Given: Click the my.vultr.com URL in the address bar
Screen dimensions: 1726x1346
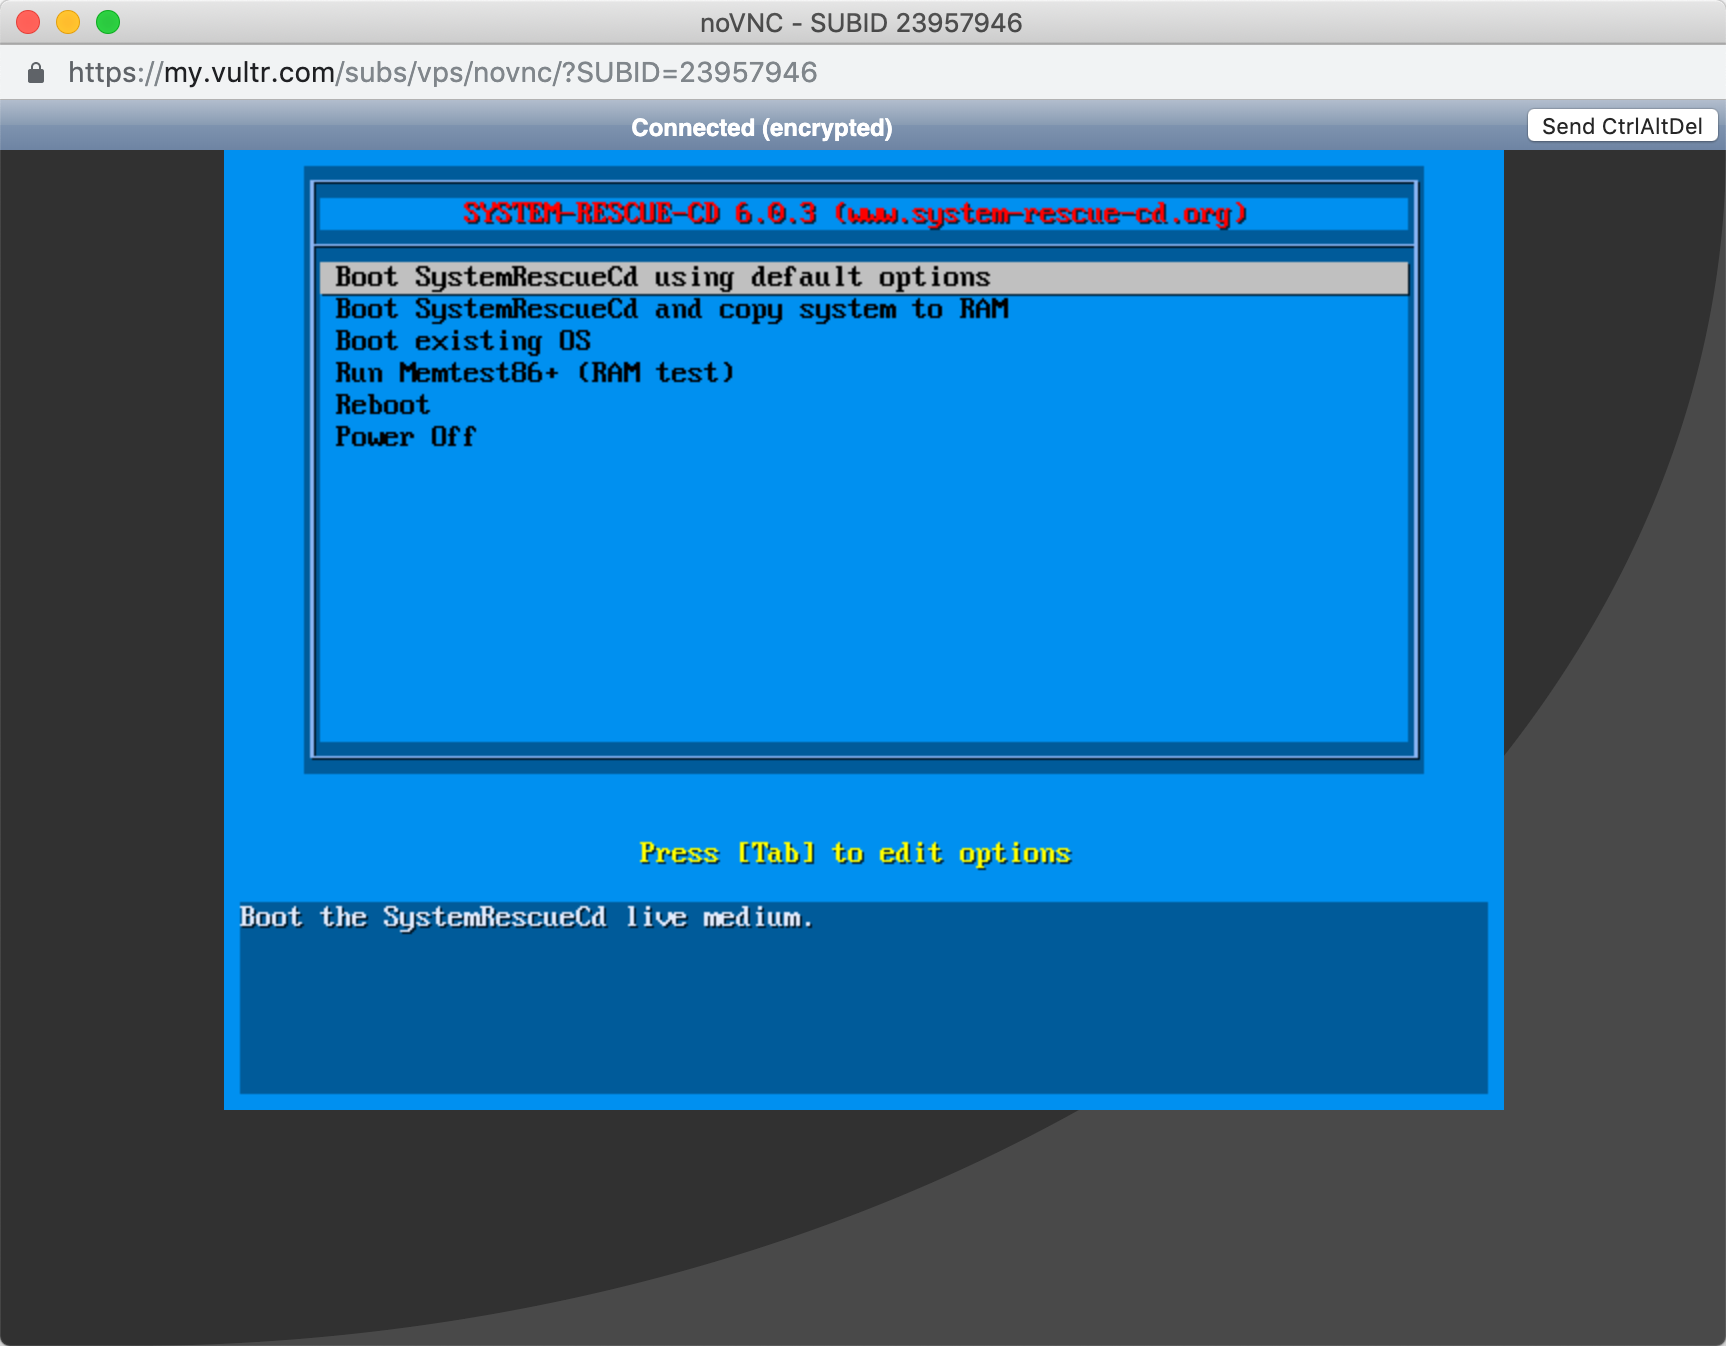Looking at the screenshot, I should (x=442, y=73).
